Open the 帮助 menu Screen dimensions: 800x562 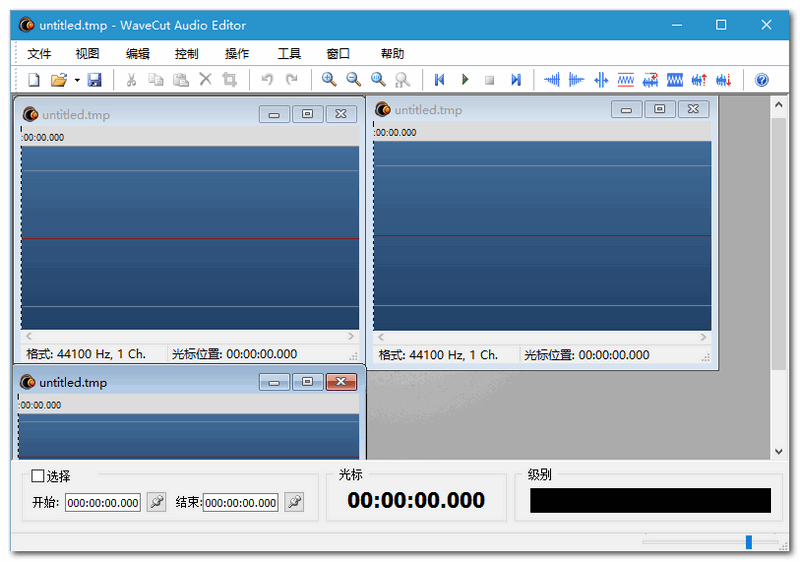[x=392, y=54]
